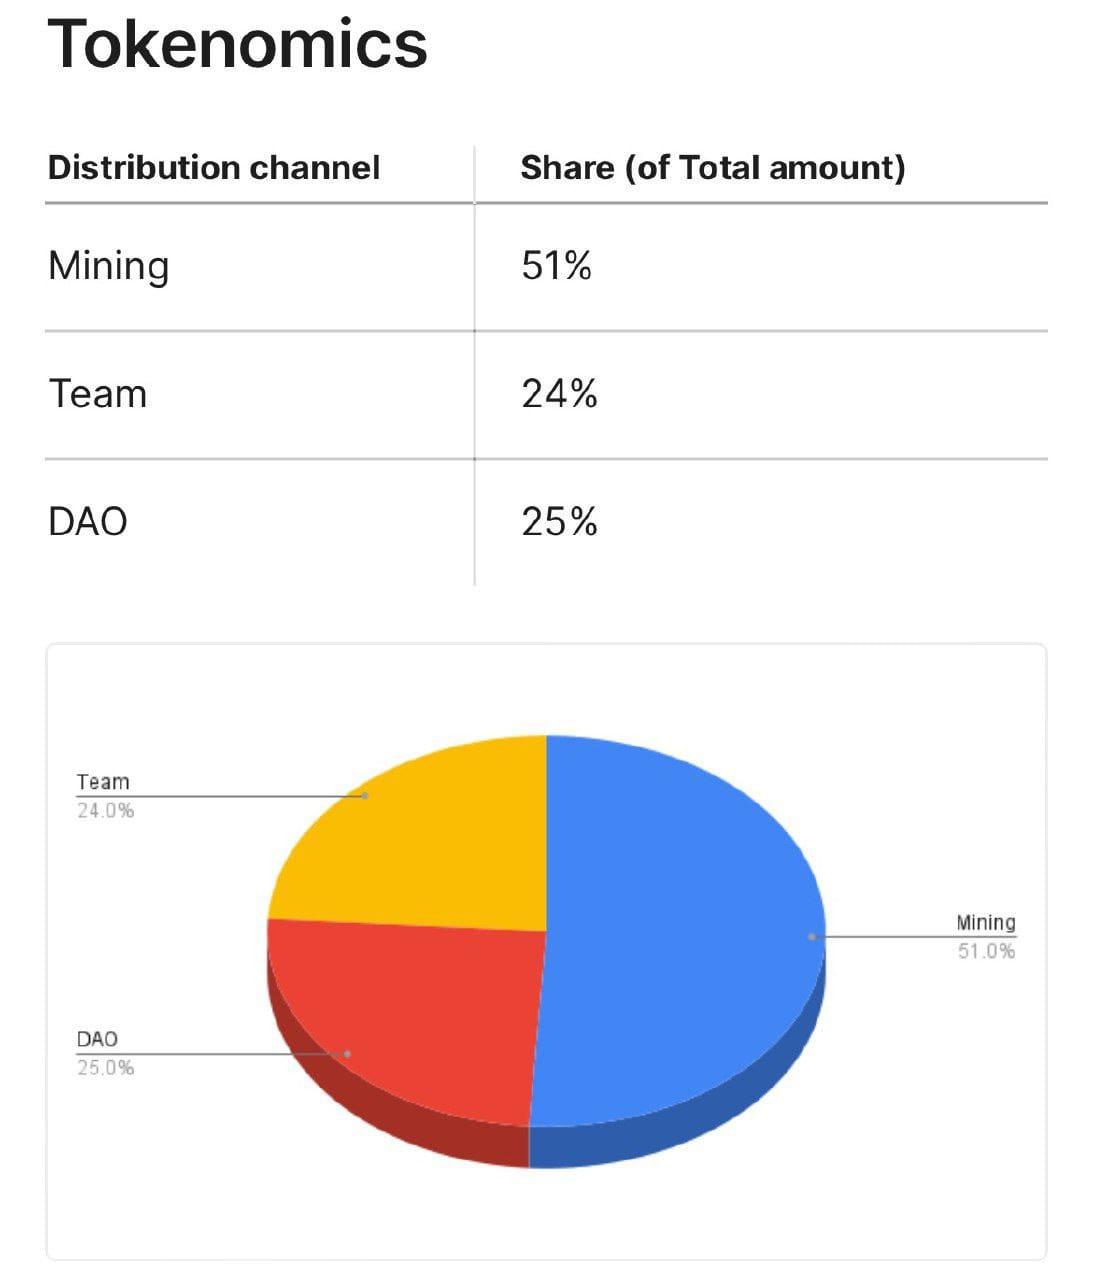The width and height of the screenshot is (1093, 1280).
Task: Select the Team table row label
Action: click(97, 394)
